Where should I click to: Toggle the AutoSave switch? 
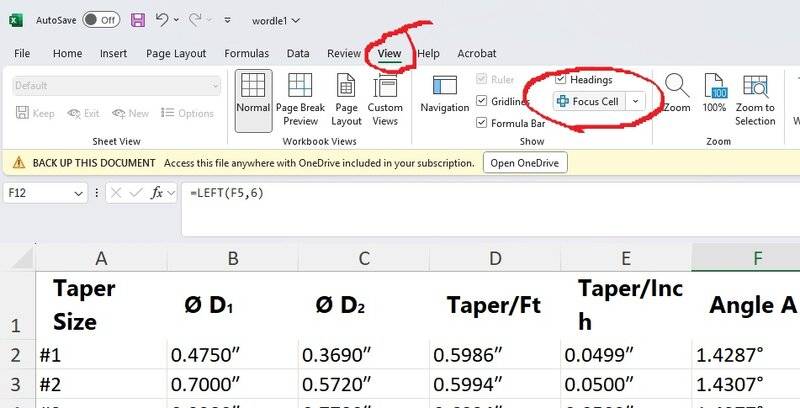coord(101,20)
